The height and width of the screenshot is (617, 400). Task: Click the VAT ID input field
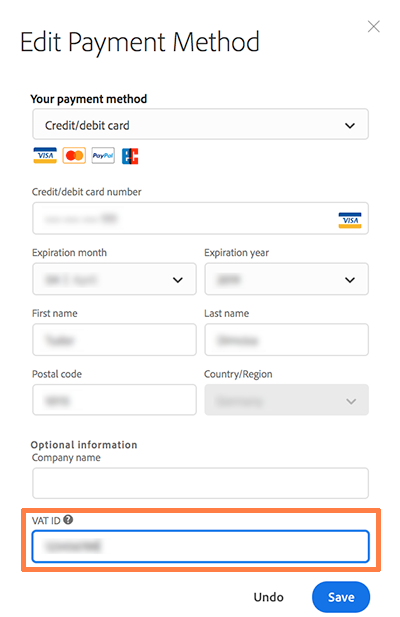pos(200,546)
